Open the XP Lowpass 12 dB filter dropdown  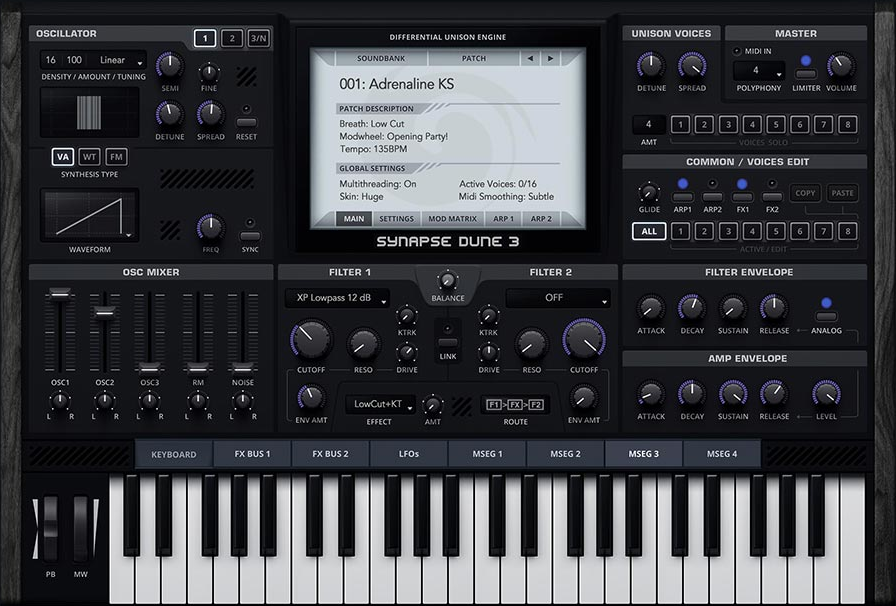pyautogui.click(x=337, y=298)
